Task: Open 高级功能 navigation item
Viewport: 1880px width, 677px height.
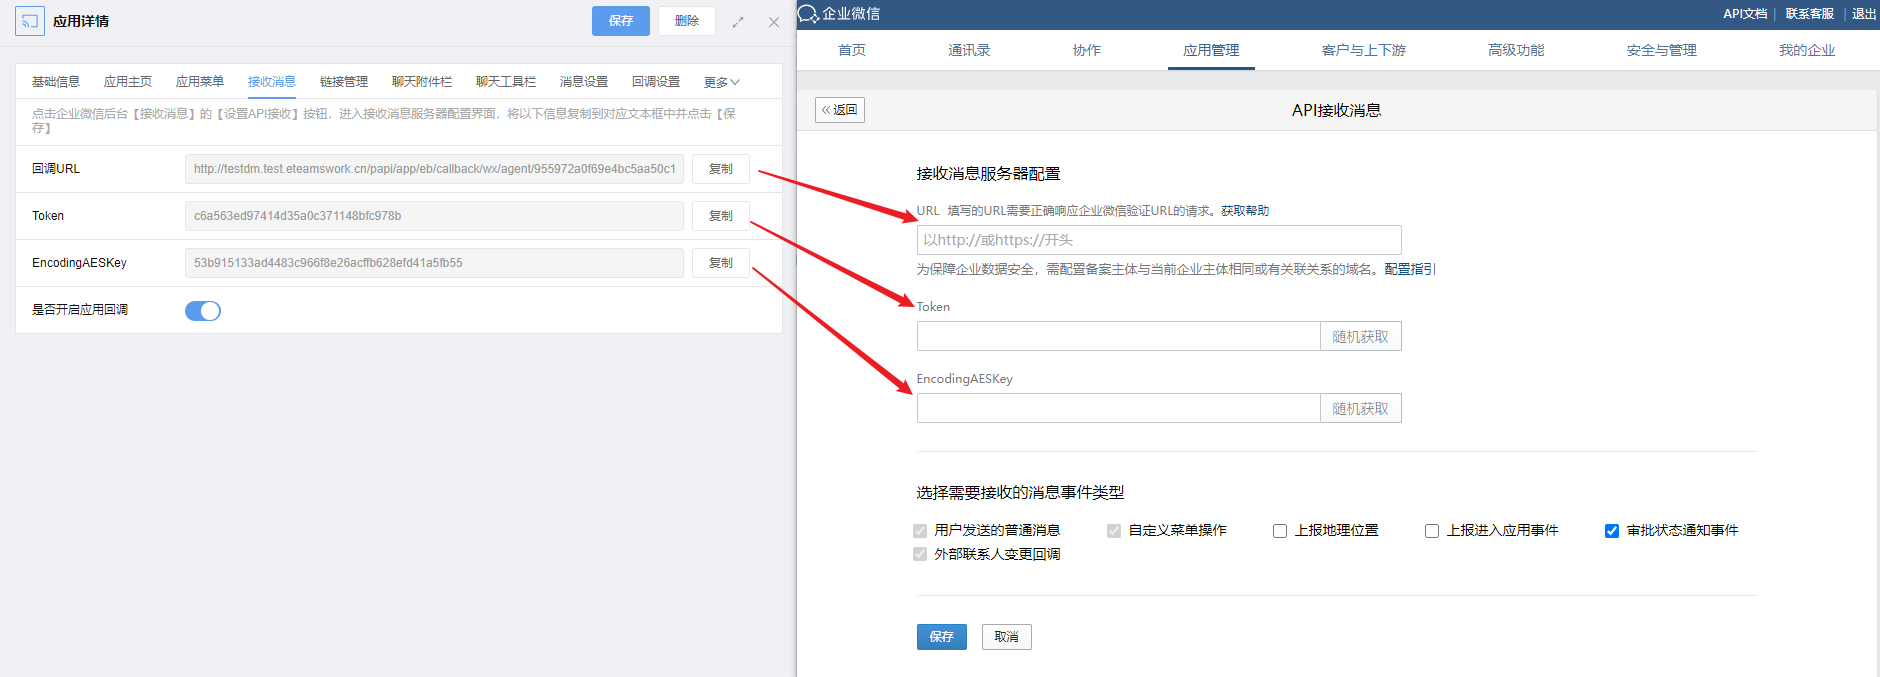Action: (x=1516, y=50)
